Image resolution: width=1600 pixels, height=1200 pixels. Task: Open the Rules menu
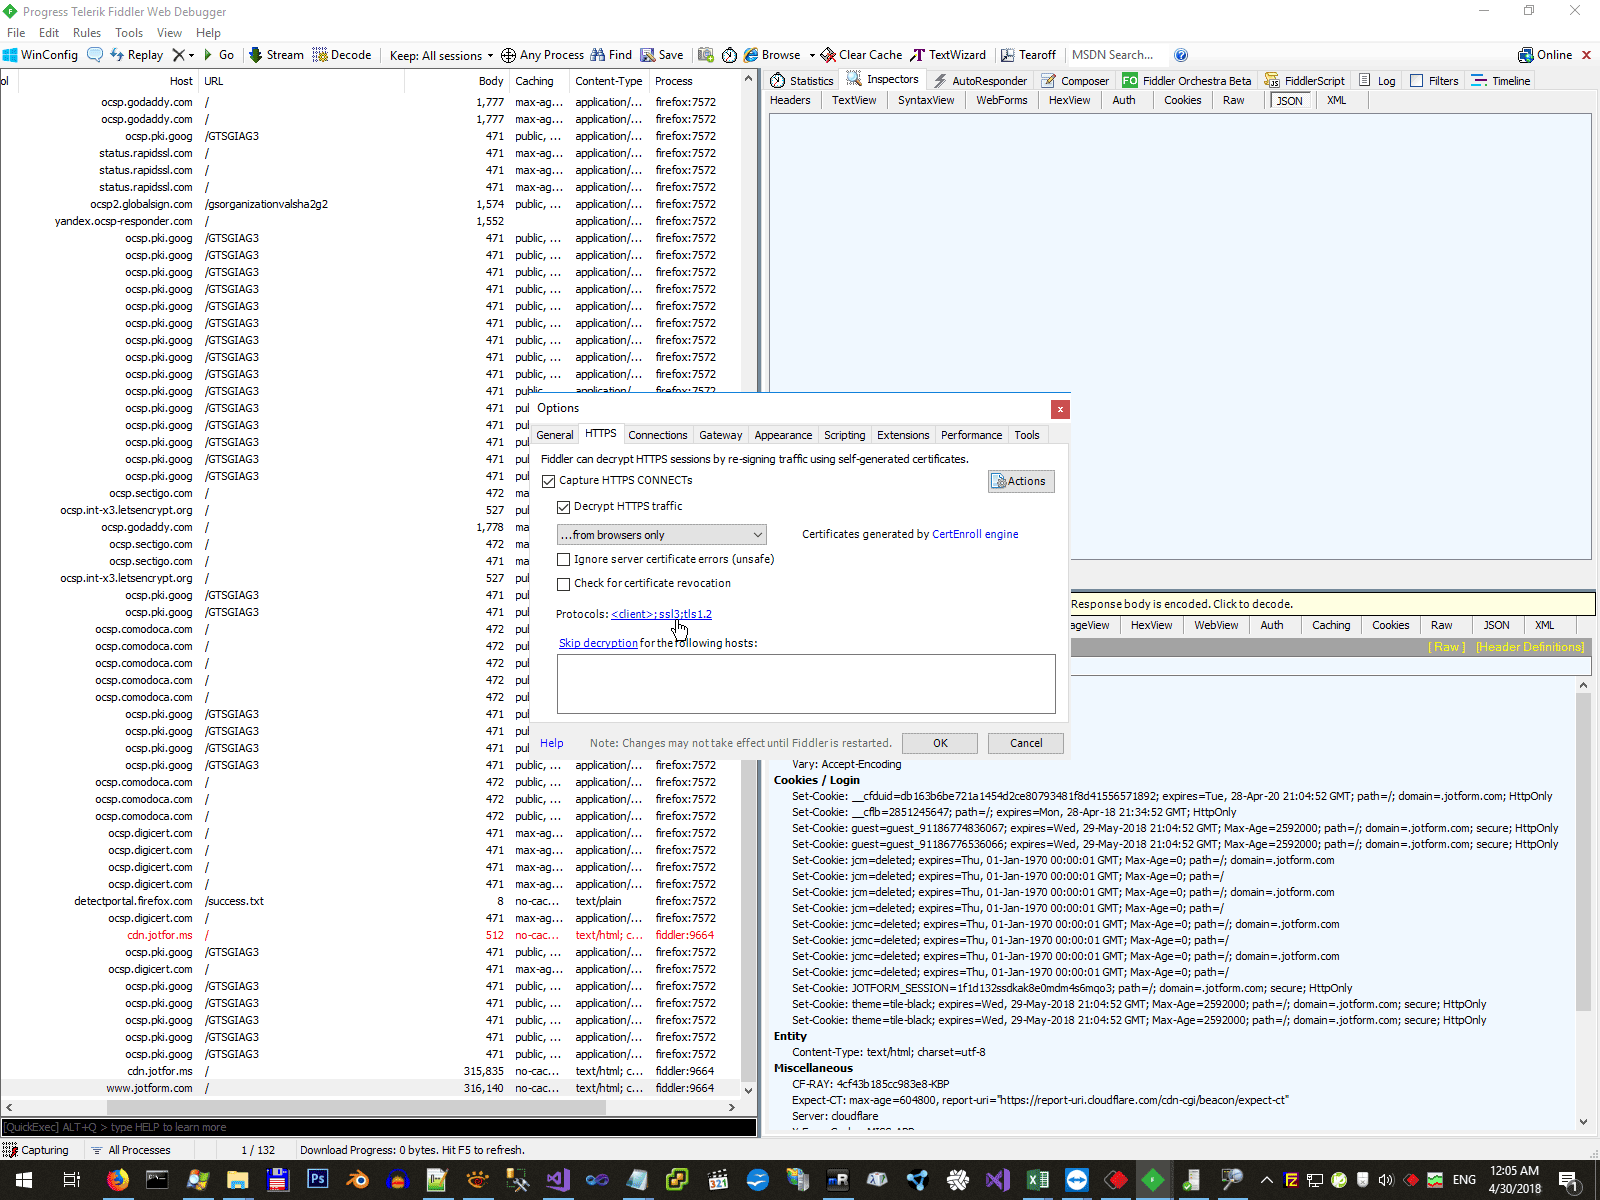(x=87, y=33)
